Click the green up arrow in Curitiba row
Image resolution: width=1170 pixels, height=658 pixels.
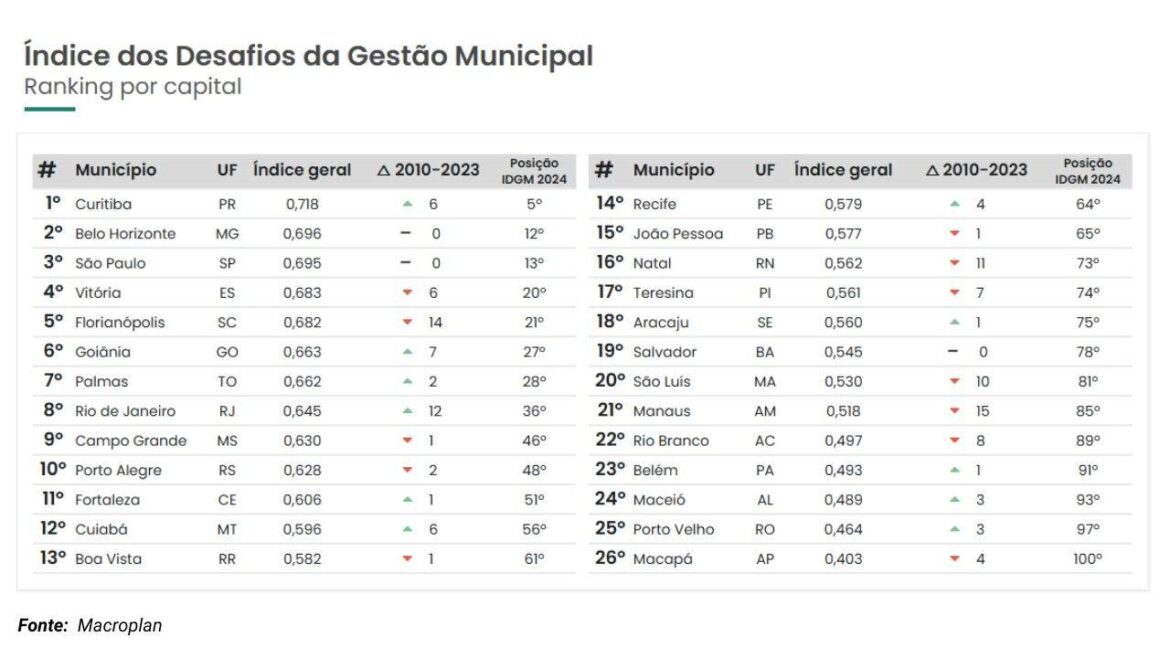click(407, 204)
